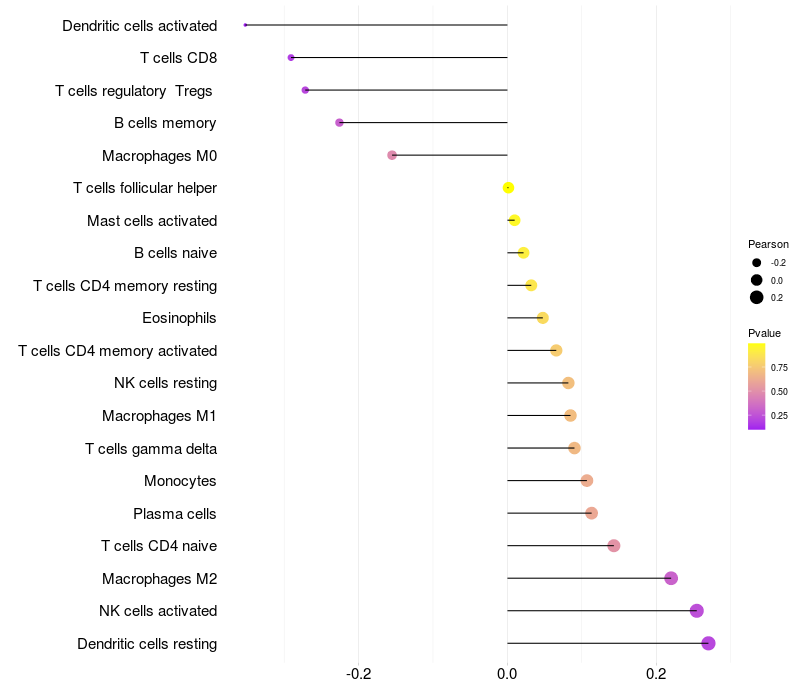
Task: Select the T cells CD8 lollipop dot
Action: [x=291, y=58]
